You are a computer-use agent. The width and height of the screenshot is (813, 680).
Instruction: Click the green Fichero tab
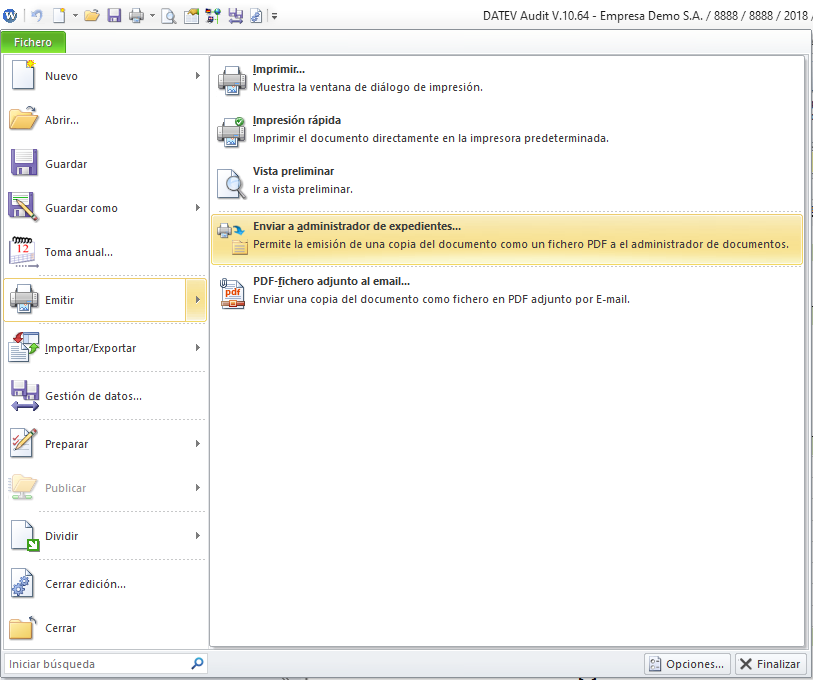point(33,42)
